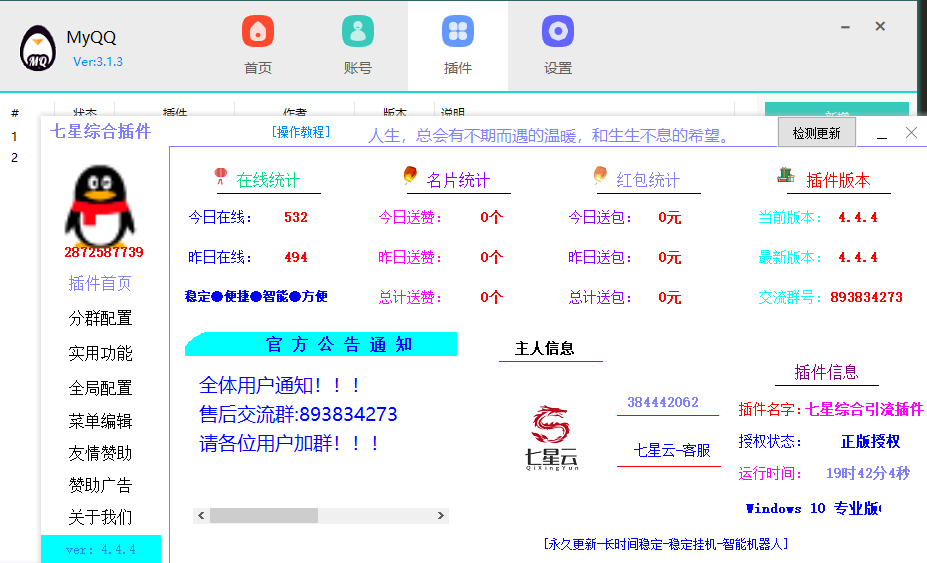Click the 在线统计 heading

pos(268,180)
